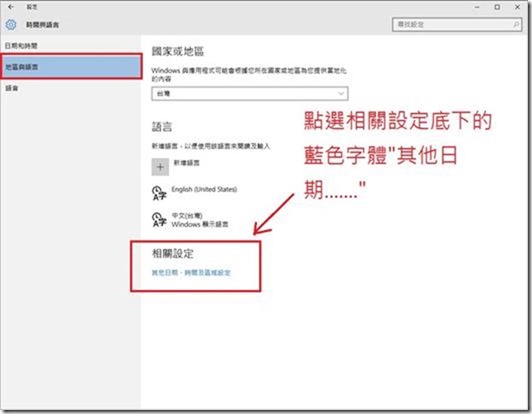Viewport: 532px width, 414px height.
Task: Click the plus icon to add a language
Action: click(x=160, y=167)
